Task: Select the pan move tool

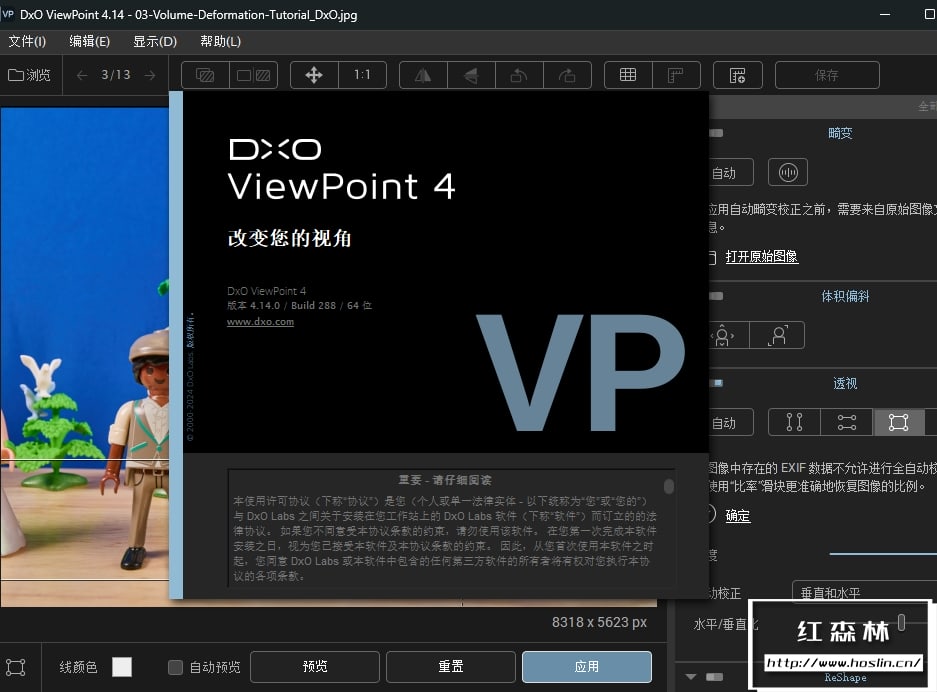Action: coord(314,75)
